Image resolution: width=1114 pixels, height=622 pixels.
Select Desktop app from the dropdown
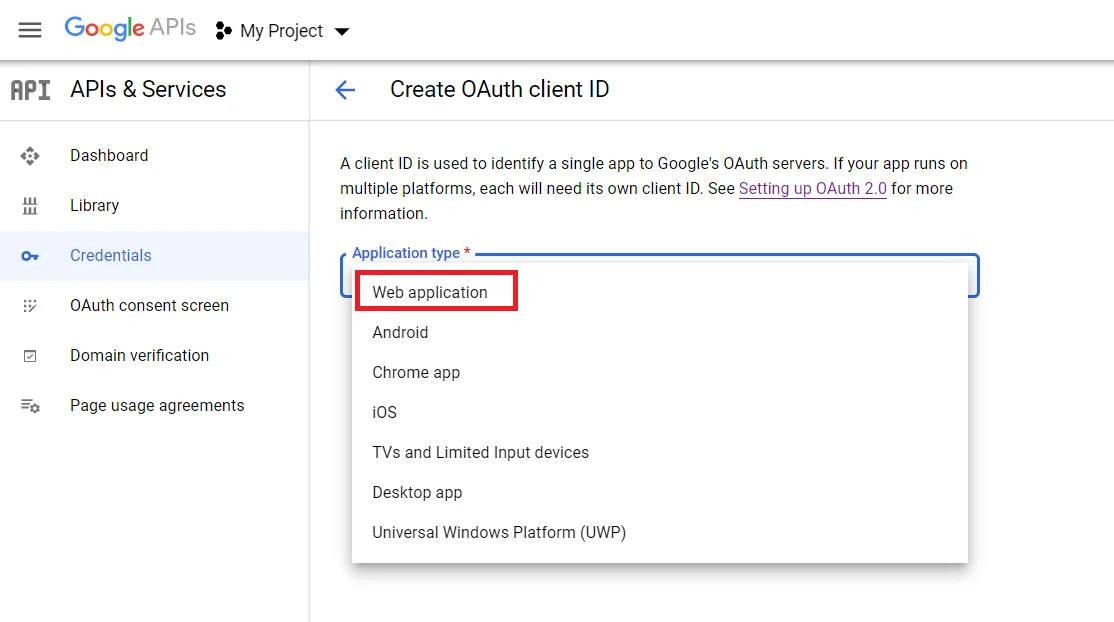tap(417, 492)
